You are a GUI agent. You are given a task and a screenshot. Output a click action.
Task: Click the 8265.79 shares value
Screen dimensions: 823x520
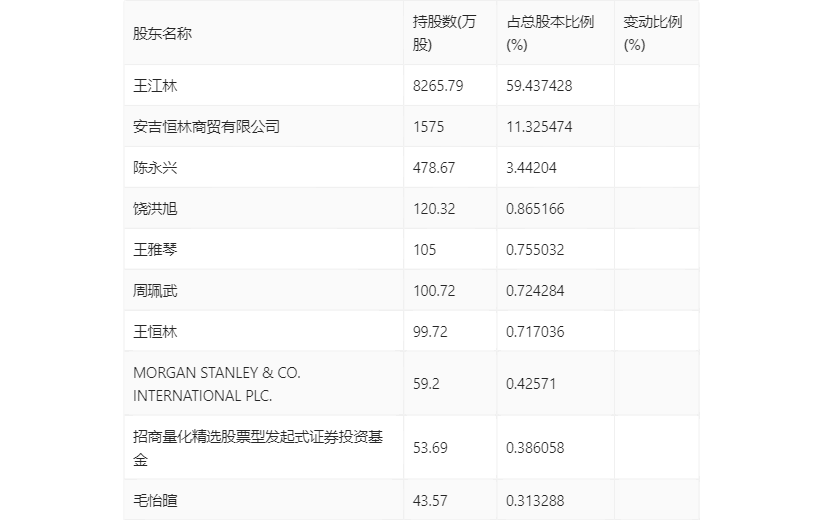pos(438,86)
